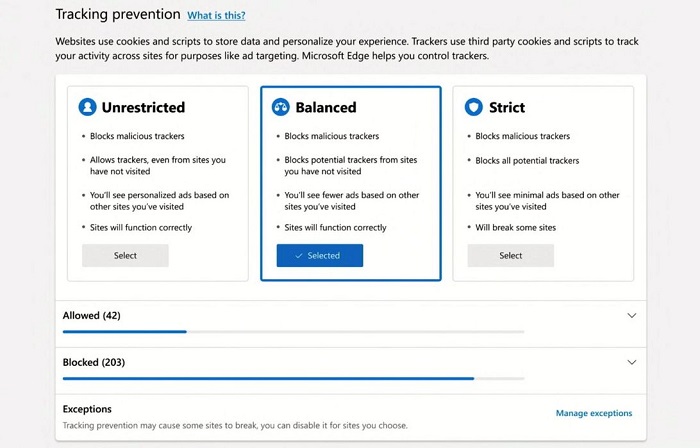Image resolution: width=700 pixels, height=448 pixels.
Task: Open the "What is this?" link
Action: click(216, 15)
